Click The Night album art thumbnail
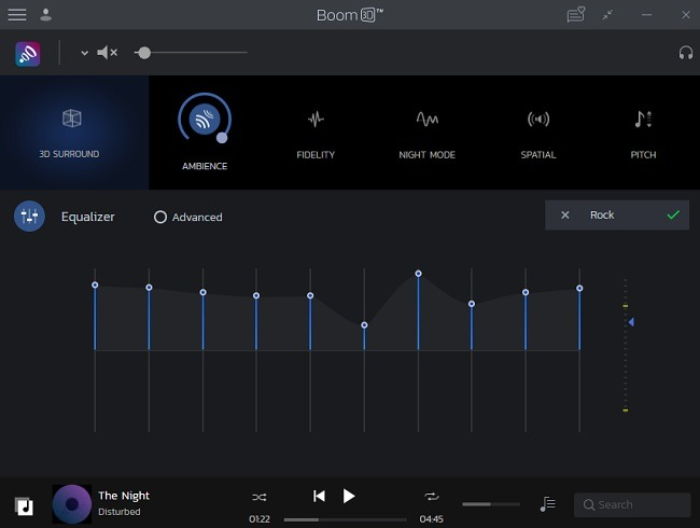700x528 pixels. tap(72, 504)
